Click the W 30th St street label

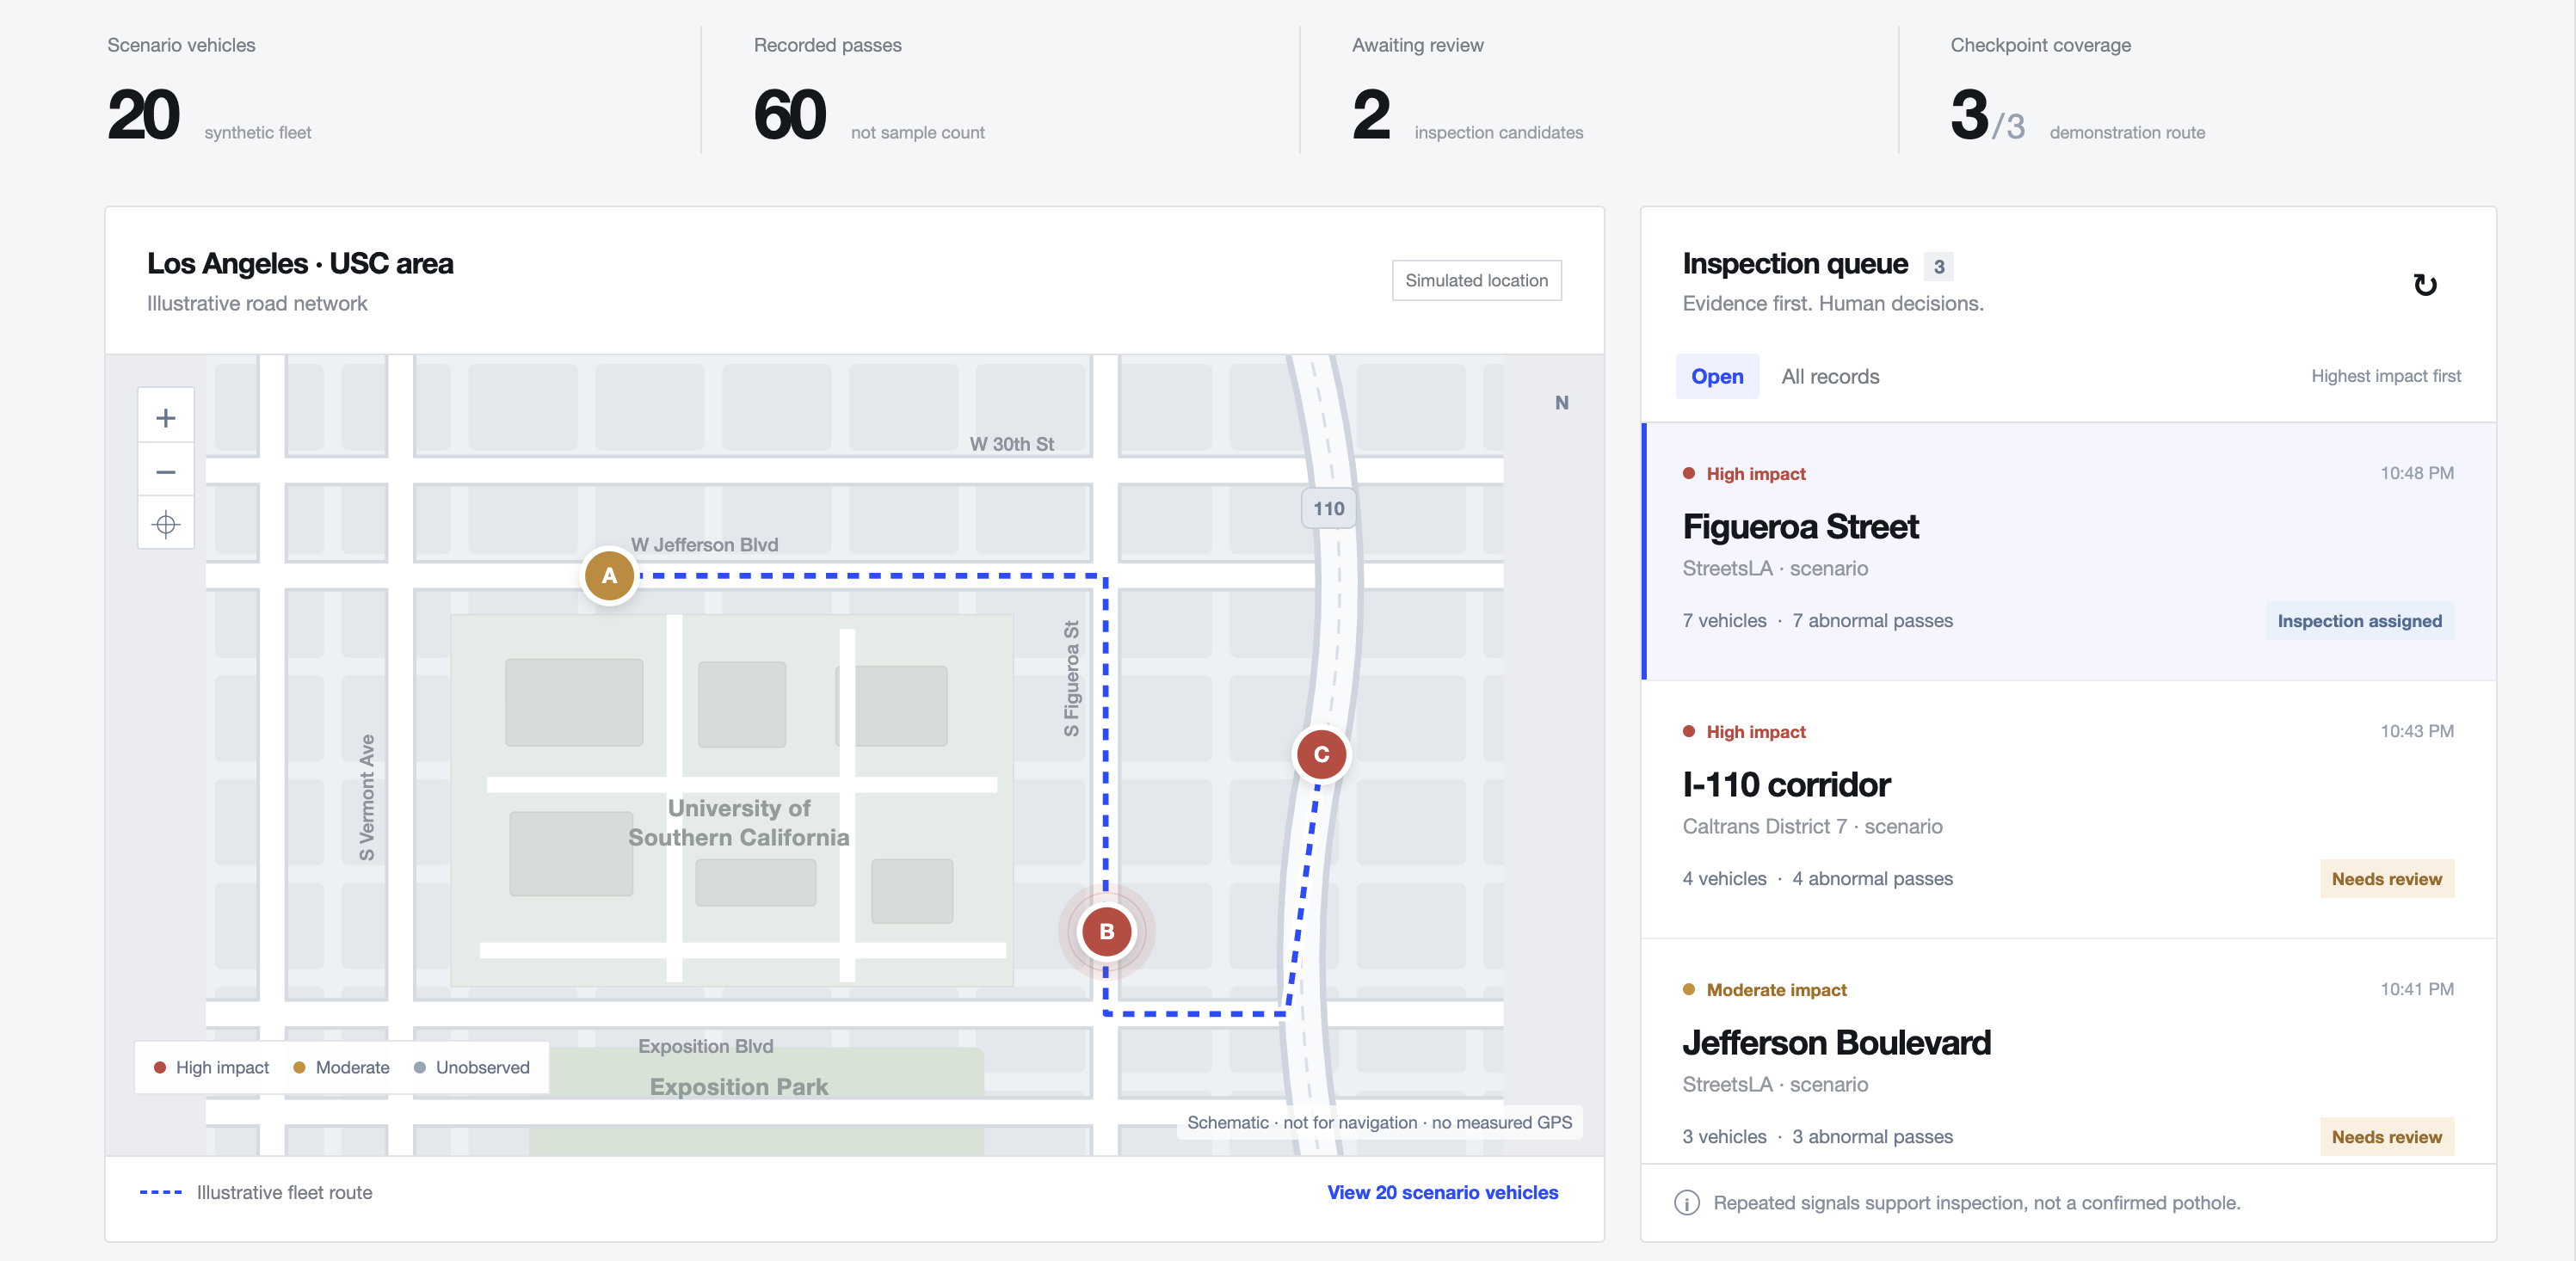click(x=1011, y=444)
